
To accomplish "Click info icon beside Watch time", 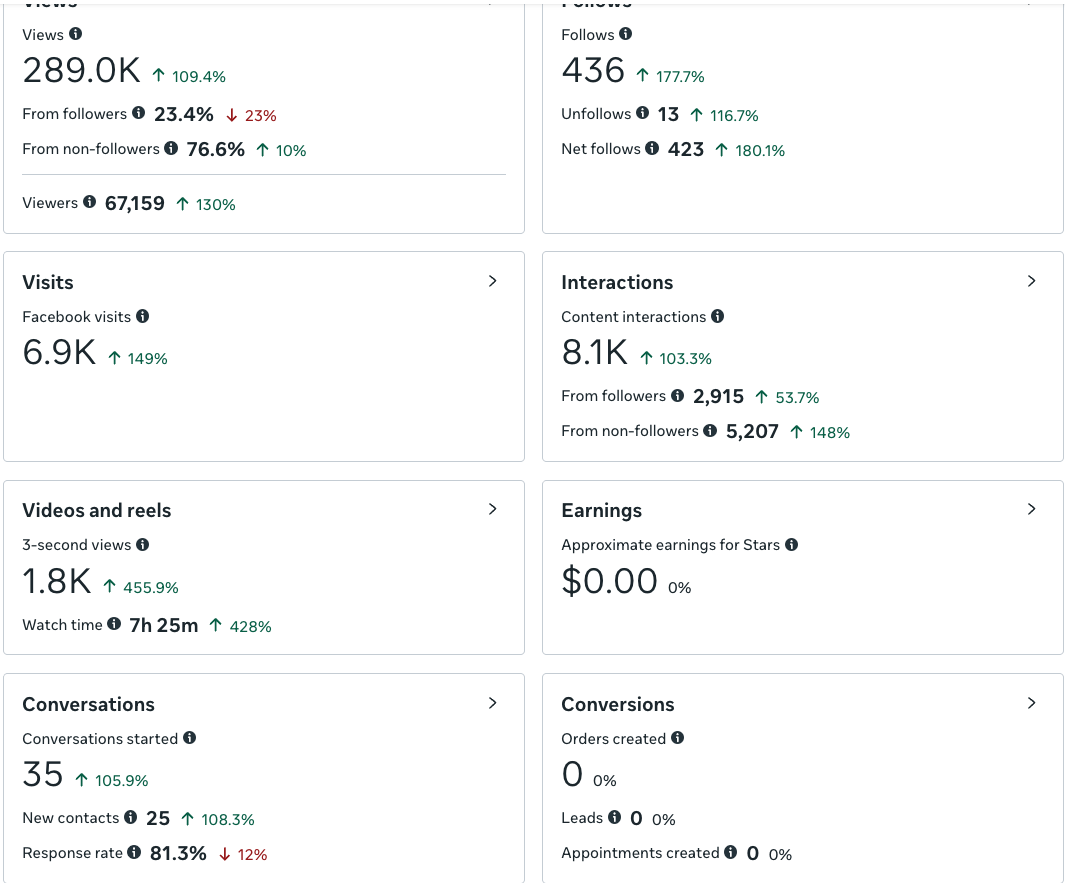I will (x=114, y=624).
